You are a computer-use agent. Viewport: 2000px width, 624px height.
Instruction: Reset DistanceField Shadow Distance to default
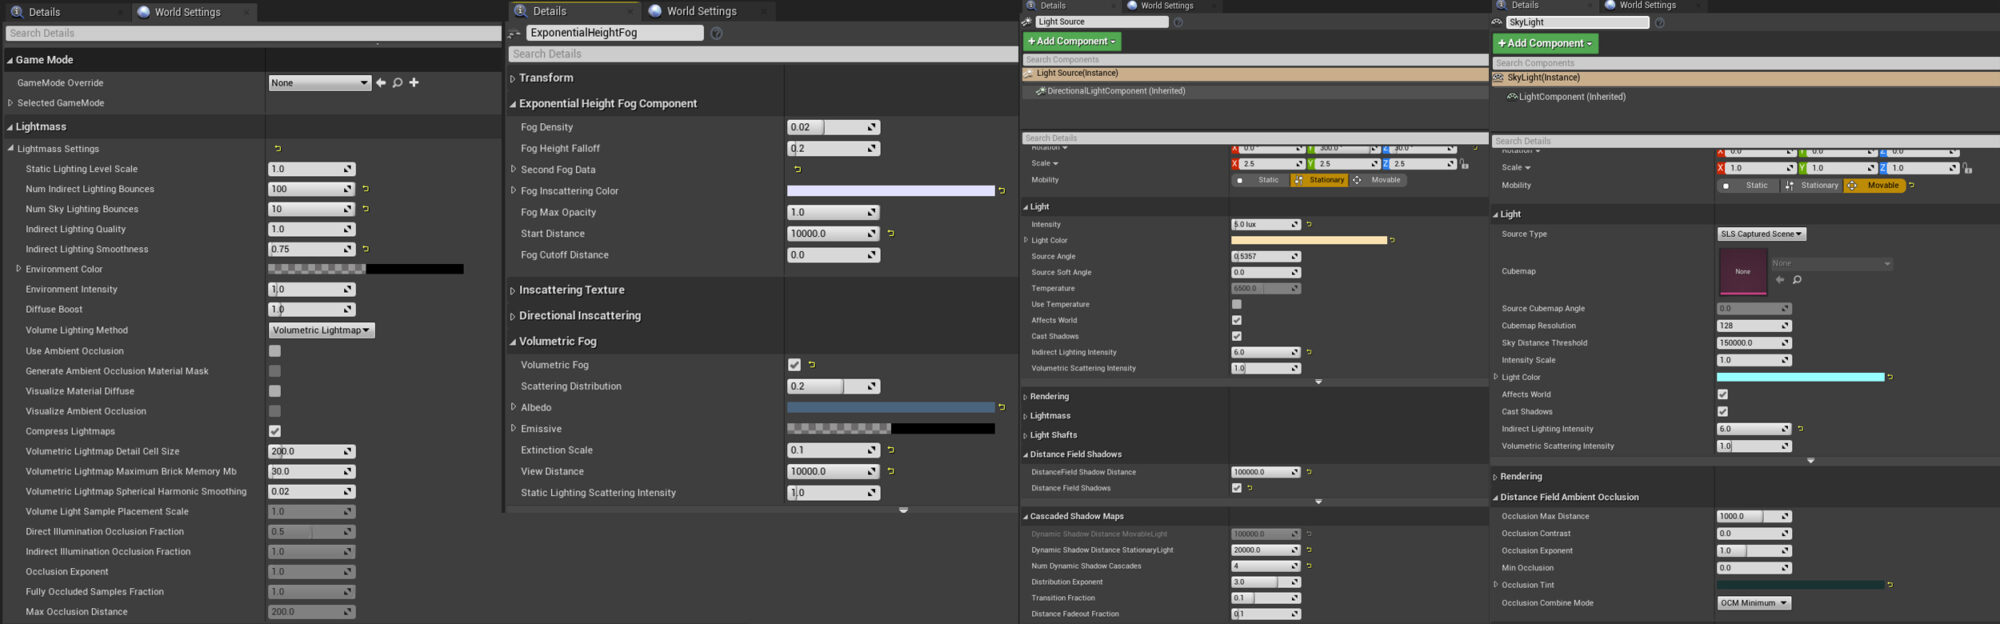tap(1309, 472)
